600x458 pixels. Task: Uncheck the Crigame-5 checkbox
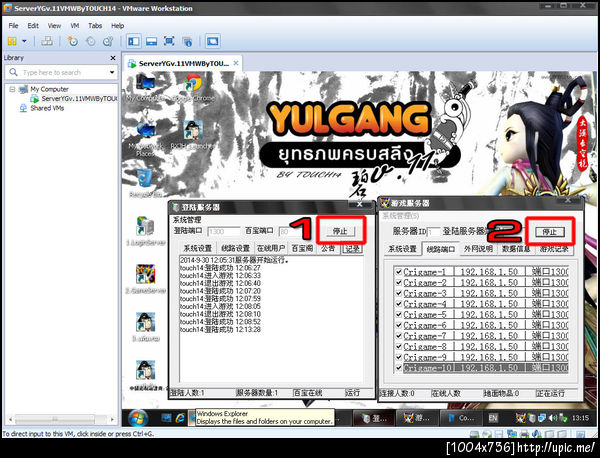[399, 315]
